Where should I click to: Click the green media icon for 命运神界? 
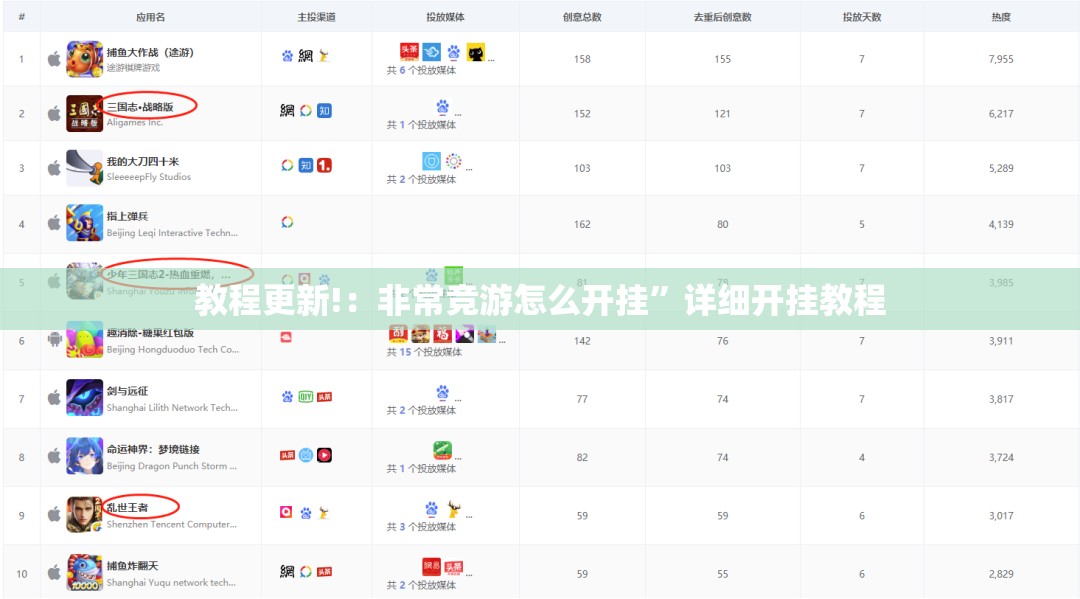[443, 450]
